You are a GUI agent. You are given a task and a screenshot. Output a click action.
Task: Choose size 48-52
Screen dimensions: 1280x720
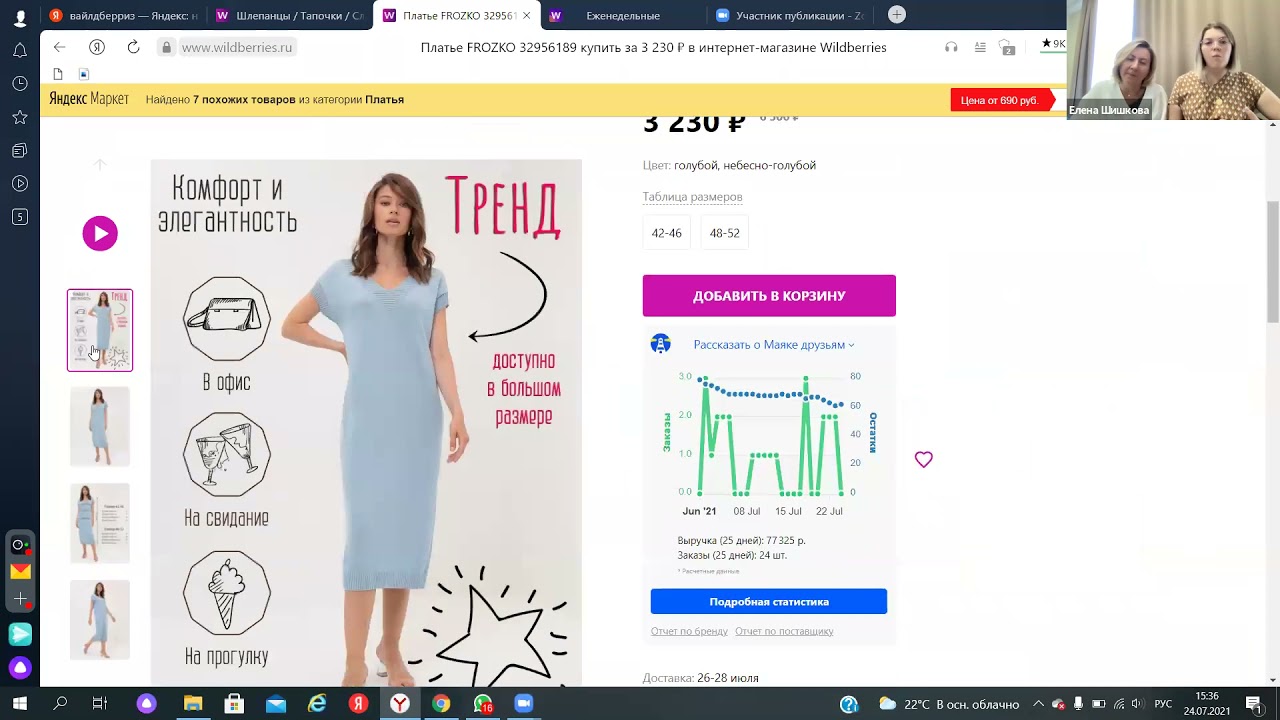pyautogui.click(x=725, y=233)
